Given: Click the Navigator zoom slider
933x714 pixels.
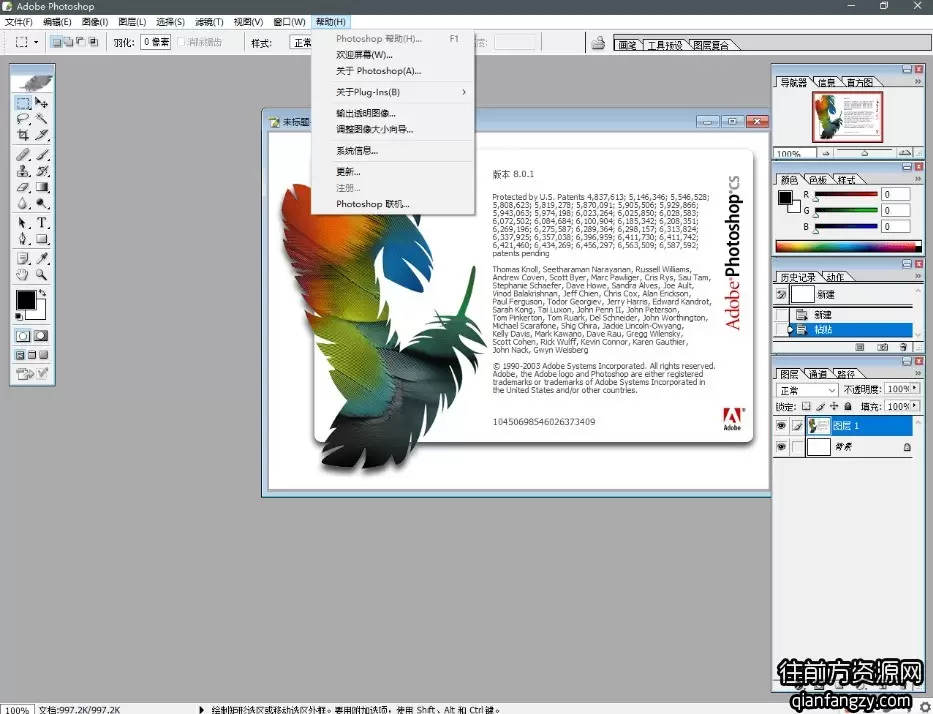Looking at the screenshot, I should click(x=864, y=153).
